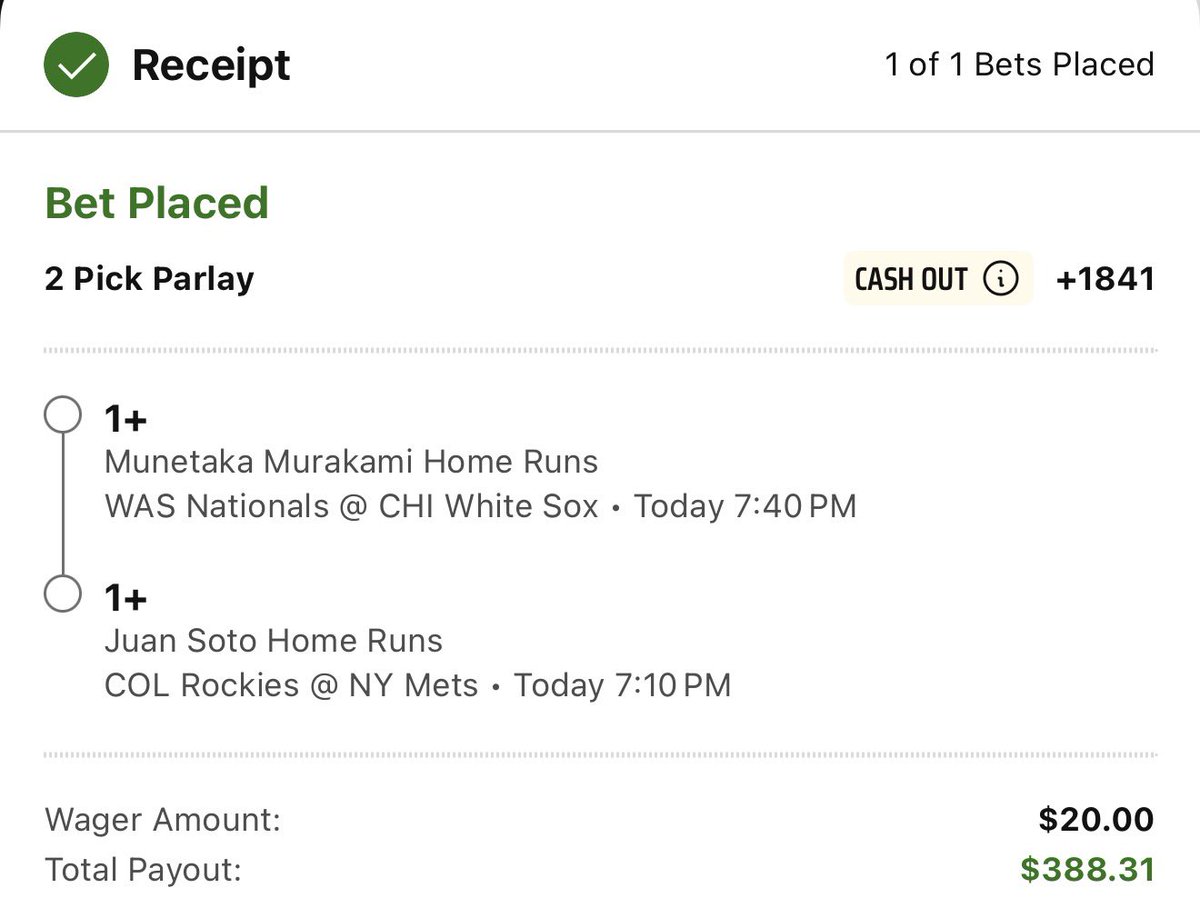Tap the info icon beside Cash Out
The image size is (1200, 908).
click(1001, 279)
